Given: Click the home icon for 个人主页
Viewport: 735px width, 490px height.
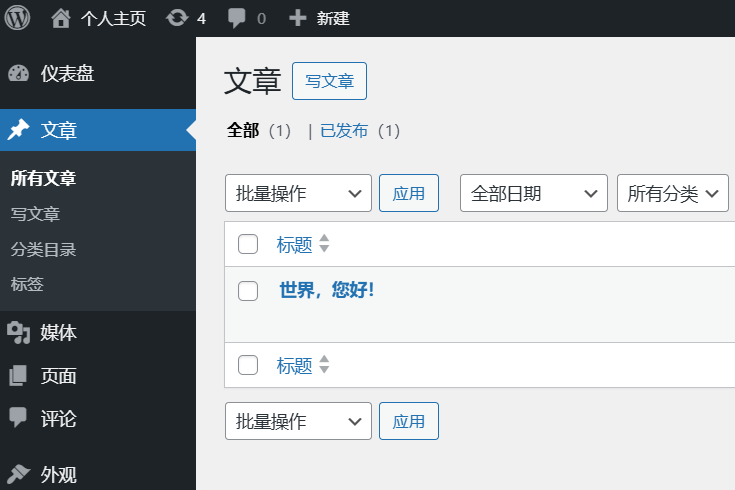Looking at the screenshot, I should [61, 18].
